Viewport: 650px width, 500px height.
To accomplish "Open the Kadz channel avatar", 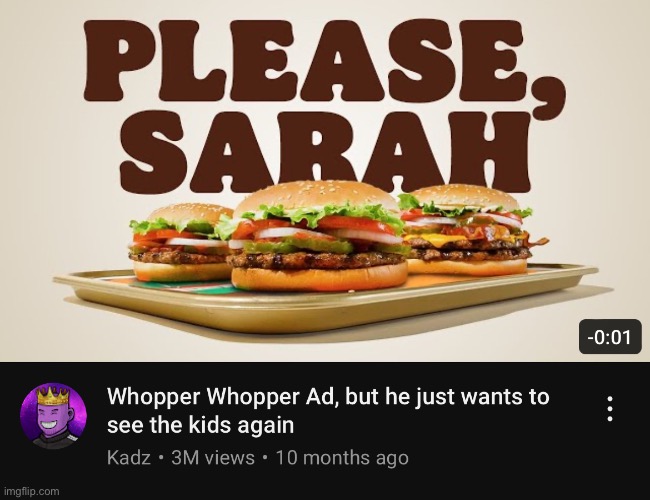I will coord(53,416).
